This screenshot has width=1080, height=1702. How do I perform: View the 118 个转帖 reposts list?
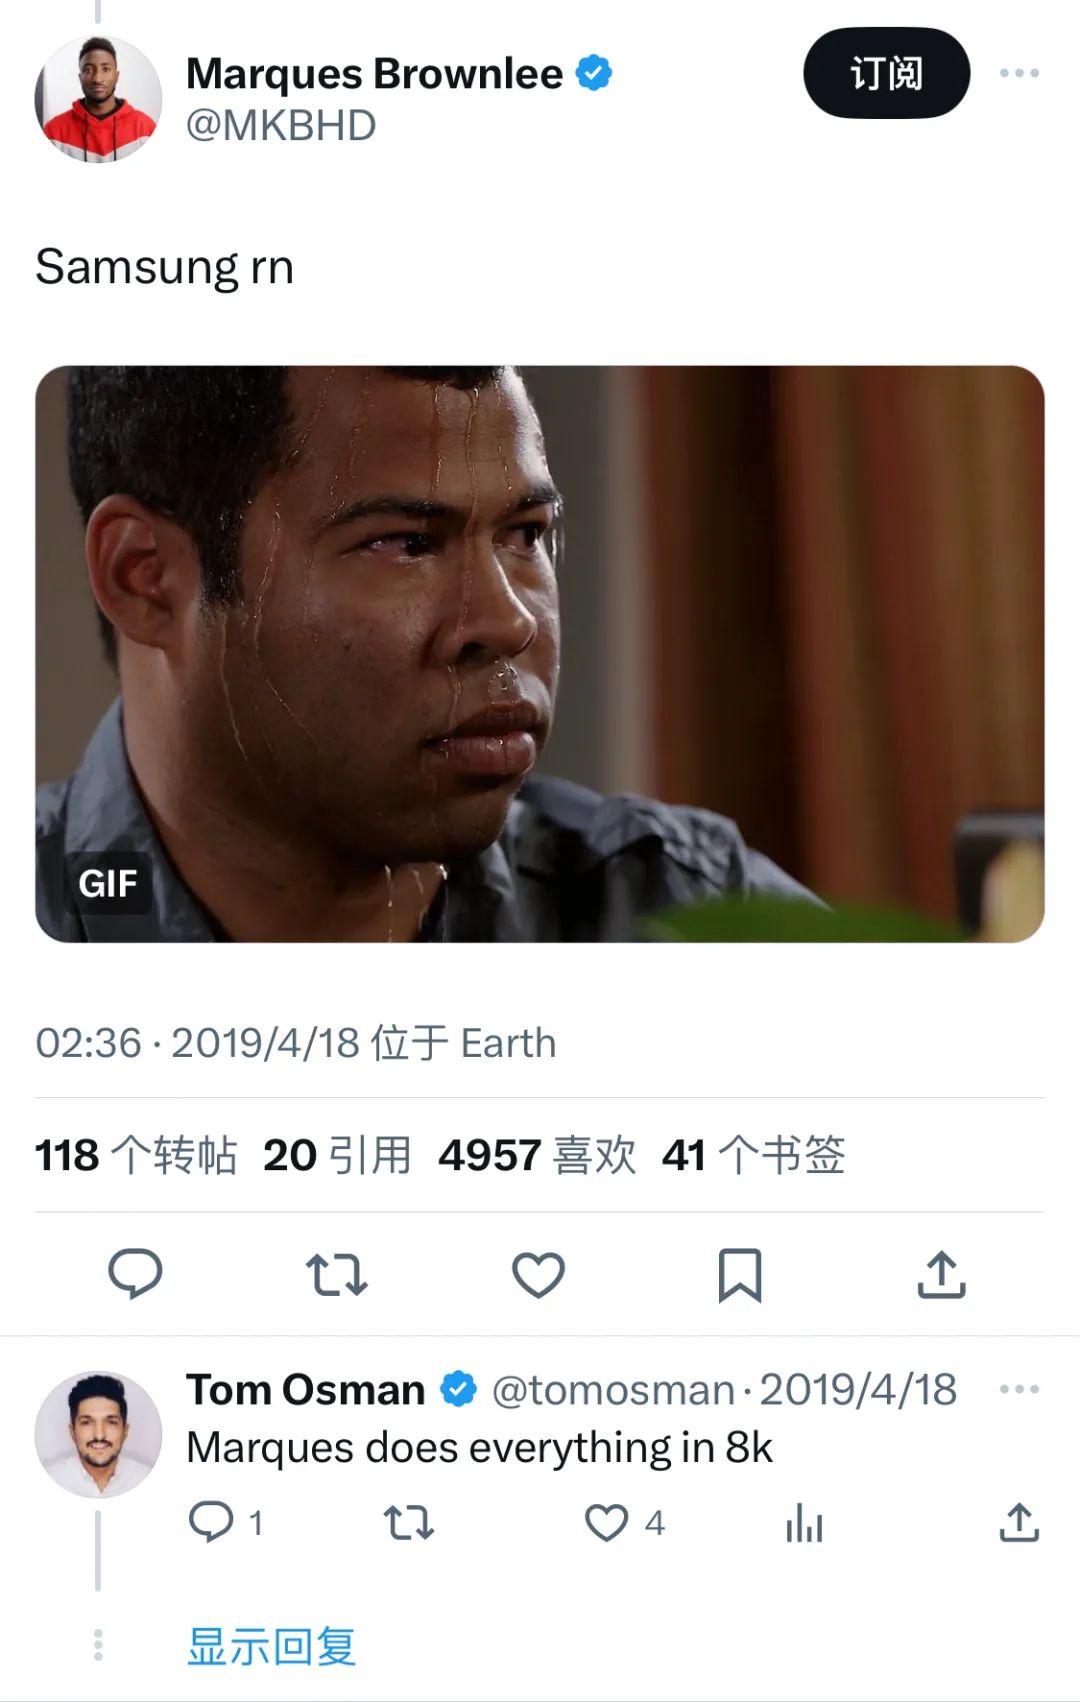[x=136, y=1155]
